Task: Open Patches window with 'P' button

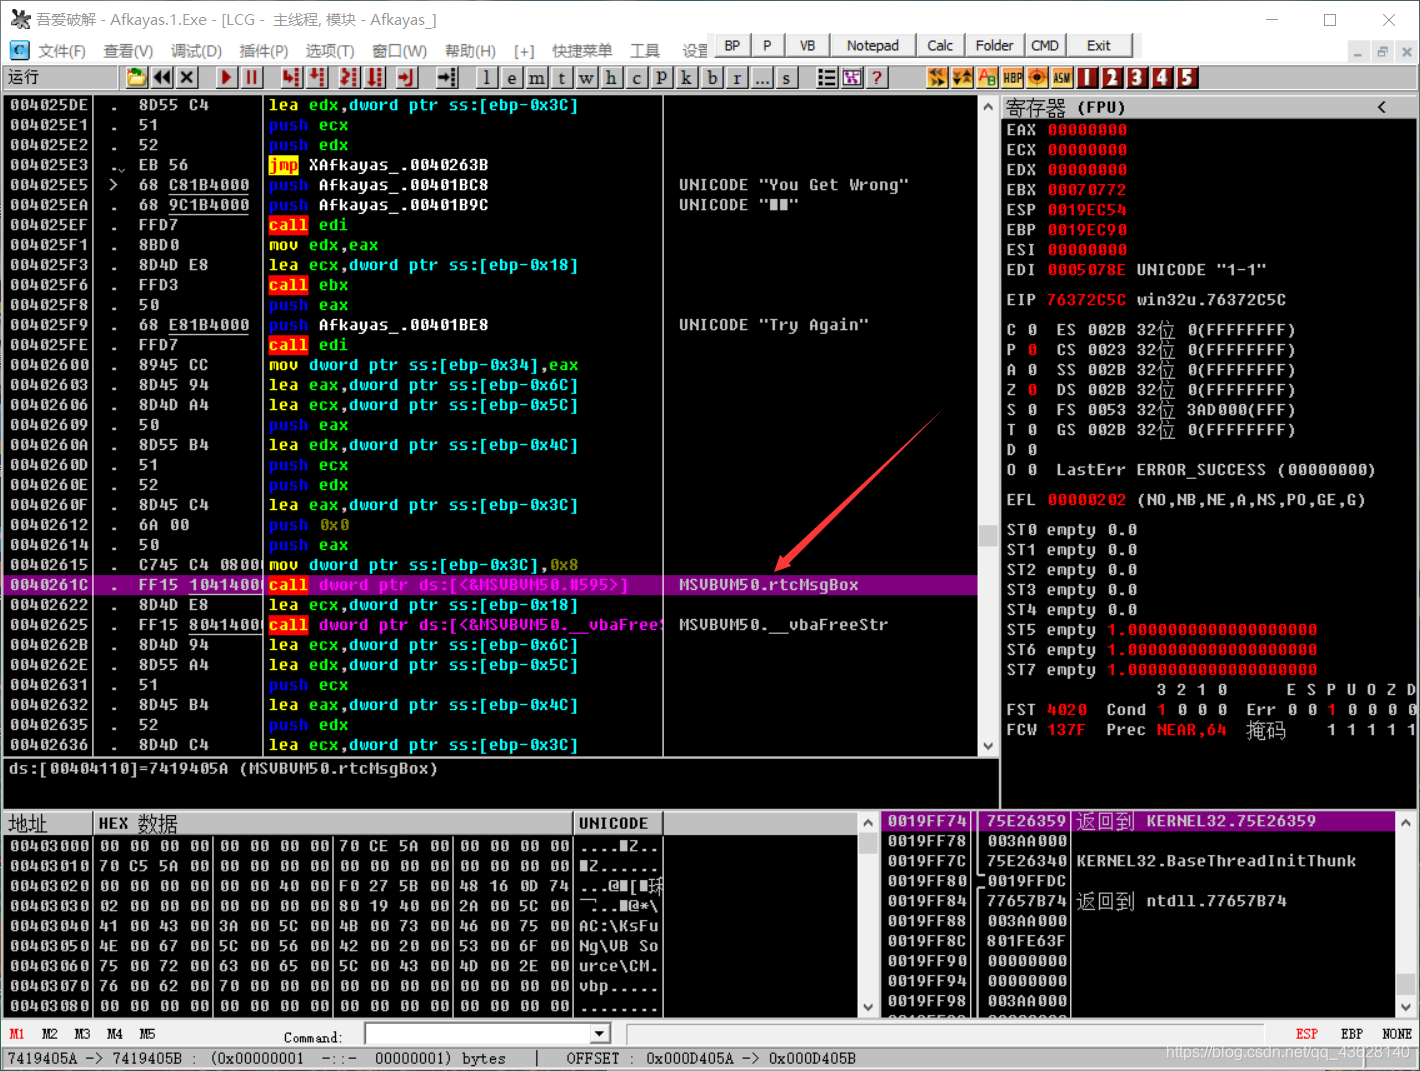Action: point(661,77)
